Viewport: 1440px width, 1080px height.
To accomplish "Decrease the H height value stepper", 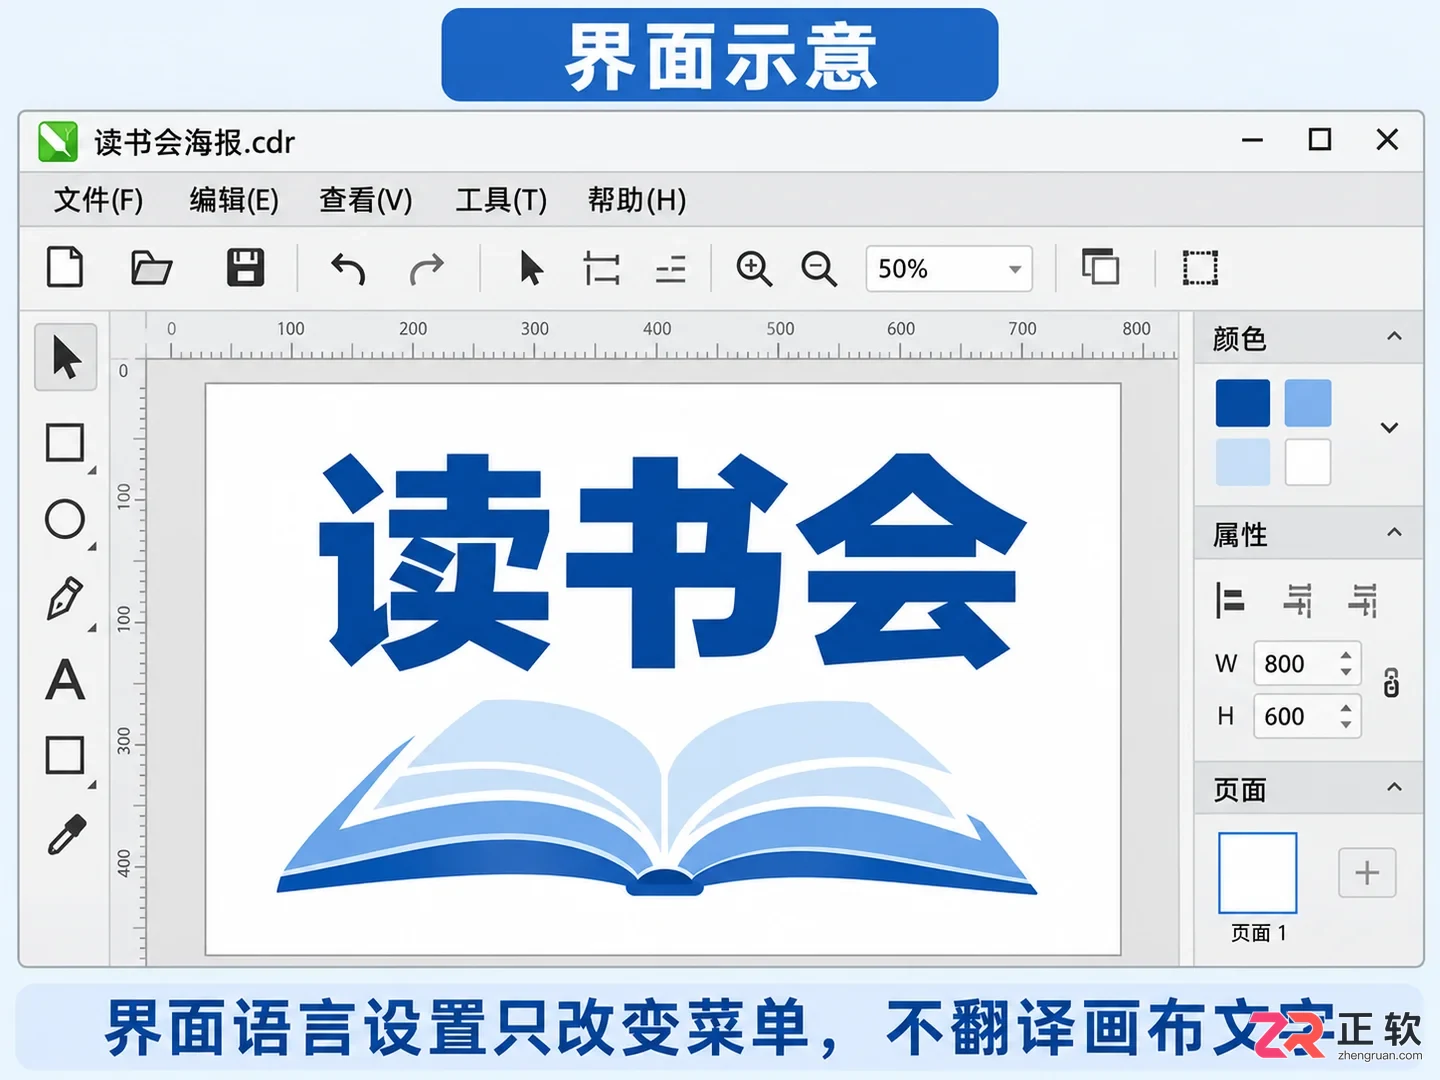I will point(1346,726).
